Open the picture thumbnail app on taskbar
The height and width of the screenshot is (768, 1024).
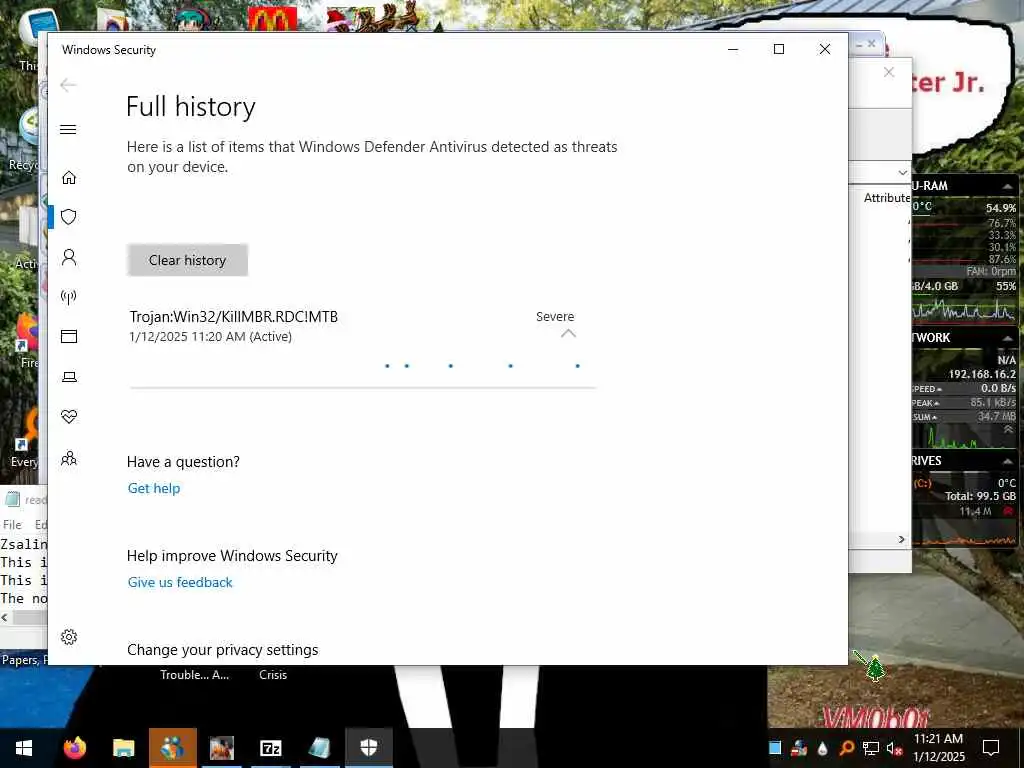tap(221, 748)
